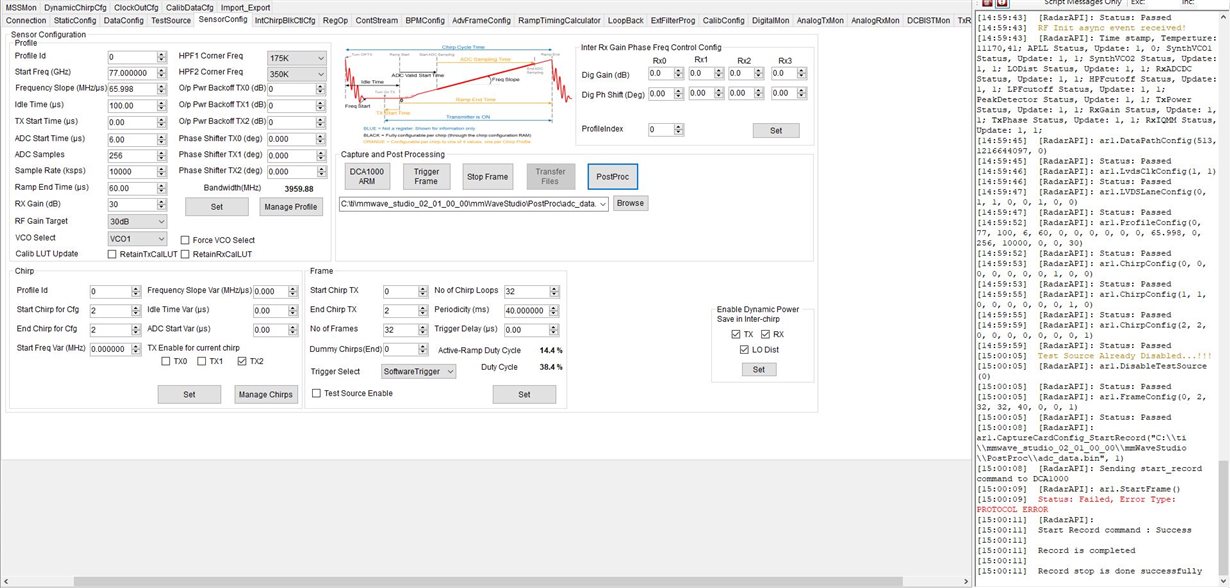This screenshot has width=1230, height=588.
Task: Enable the TX0 checkbox for current chirp
Action: point(166,362)
